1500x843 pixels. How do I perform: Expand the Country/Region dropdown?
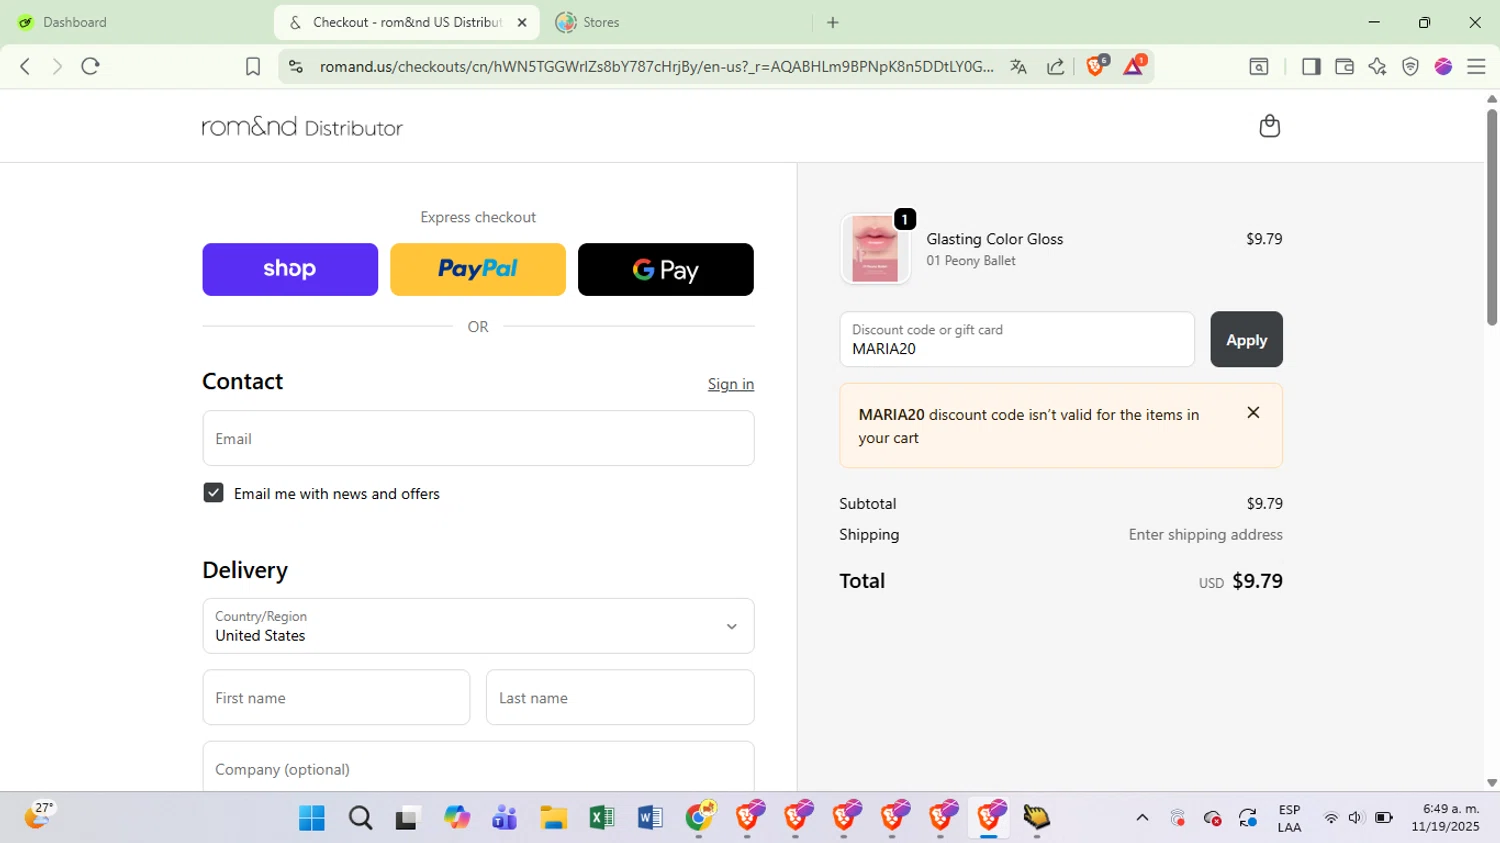click(x=478, y=626)
